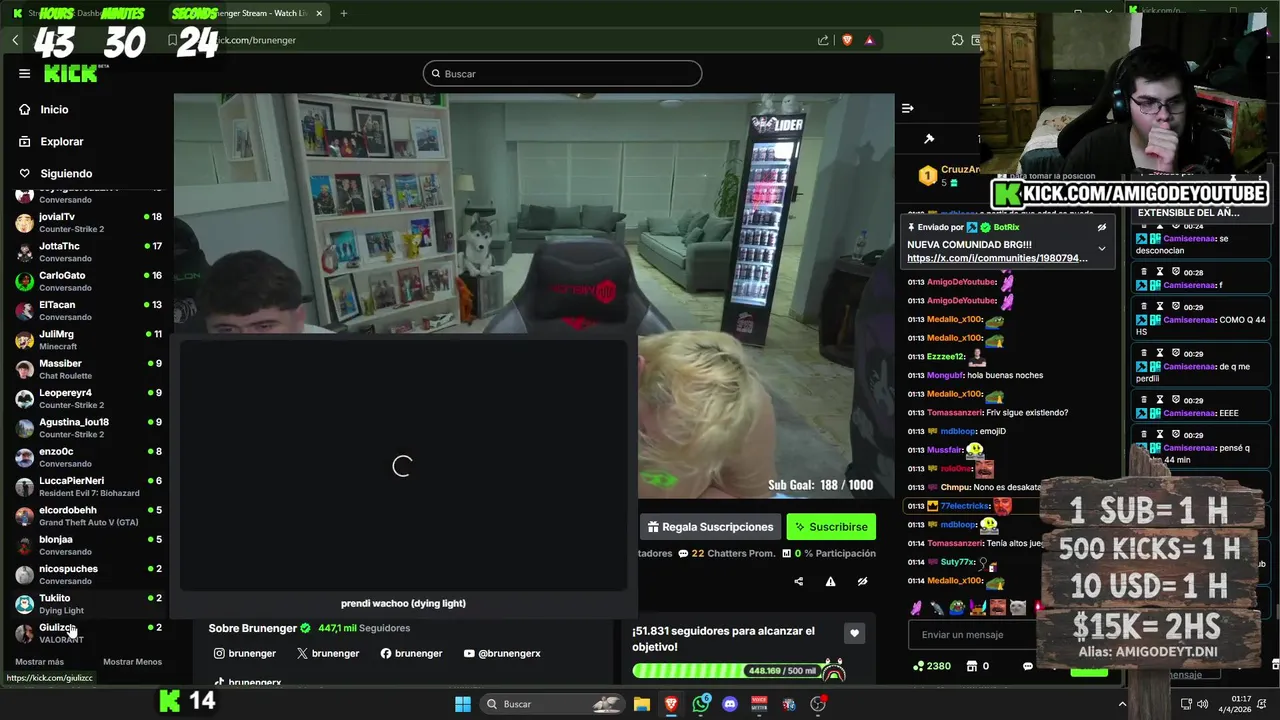Report the stream with warning icon
The height and width of the screenshot is (720, 1280).
click(830, 581)
